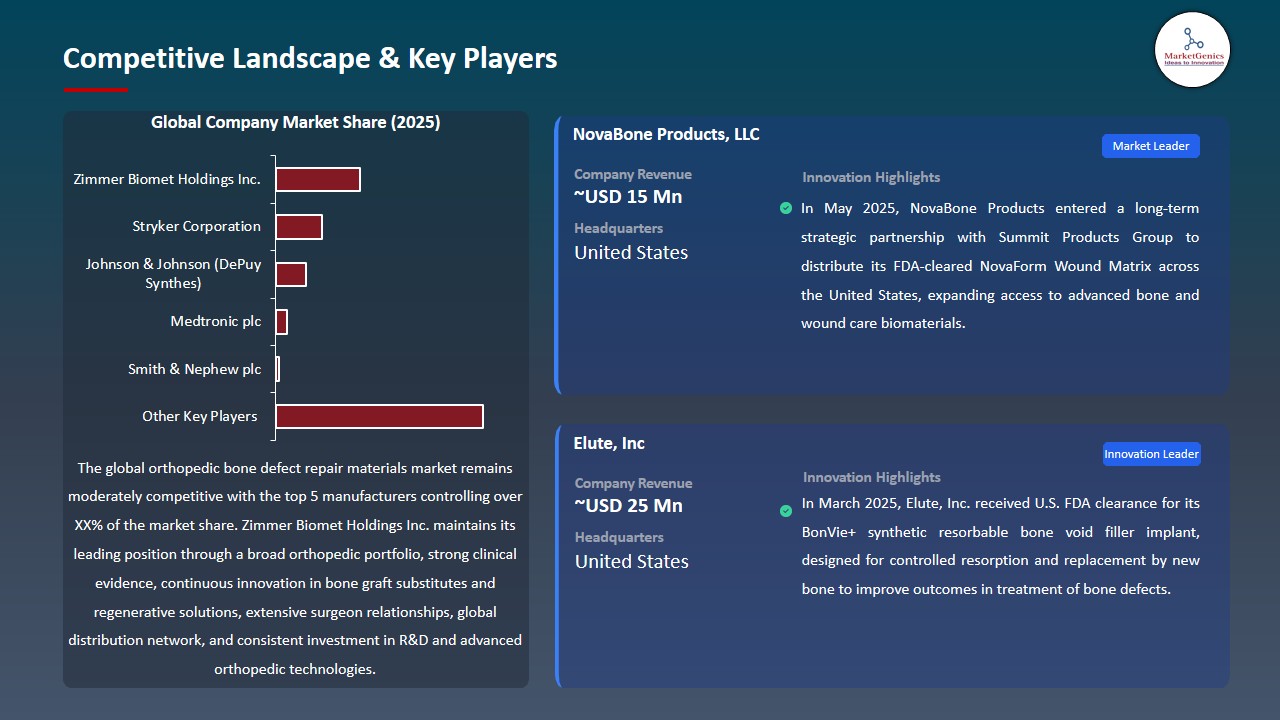Click the Innovation Highlights section label
Viewport: 1280px width, 720px height.
(x=870, y=177)
